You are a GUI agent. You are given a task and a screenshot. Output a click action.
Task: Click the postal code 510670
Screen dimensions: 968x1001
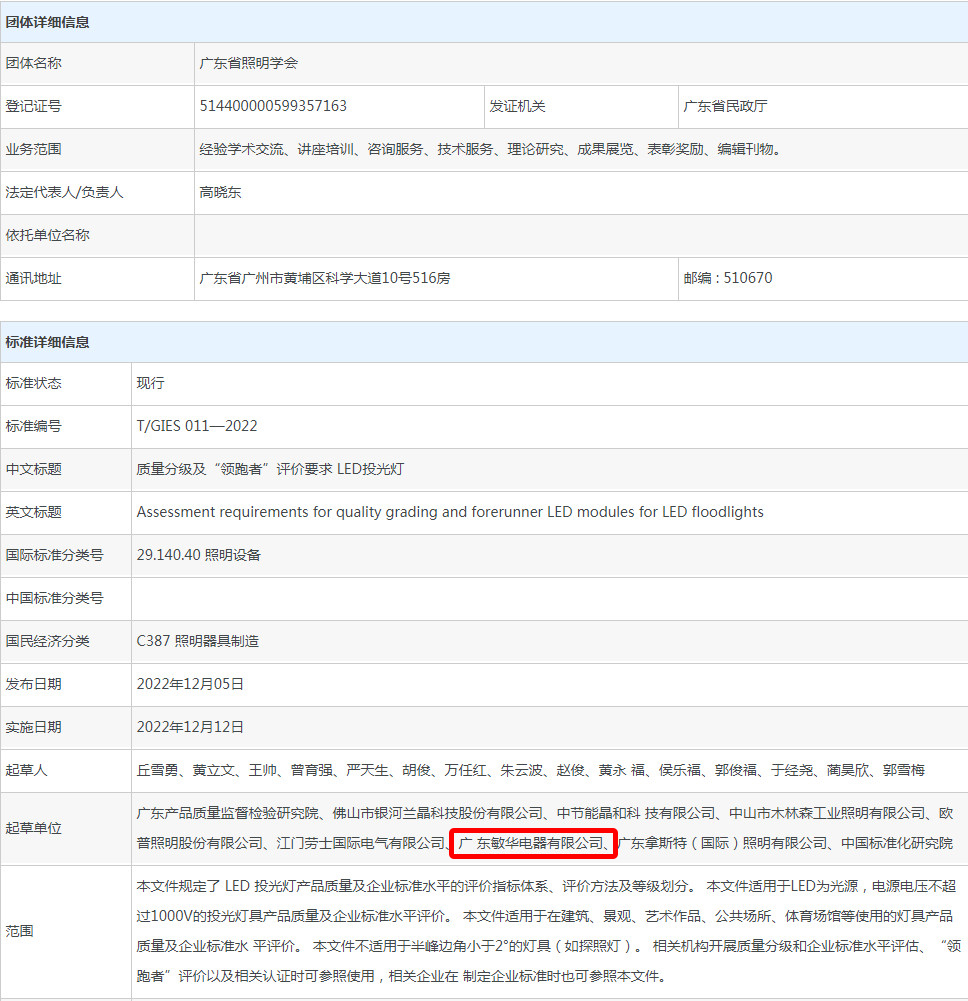[x=728, y=278]
